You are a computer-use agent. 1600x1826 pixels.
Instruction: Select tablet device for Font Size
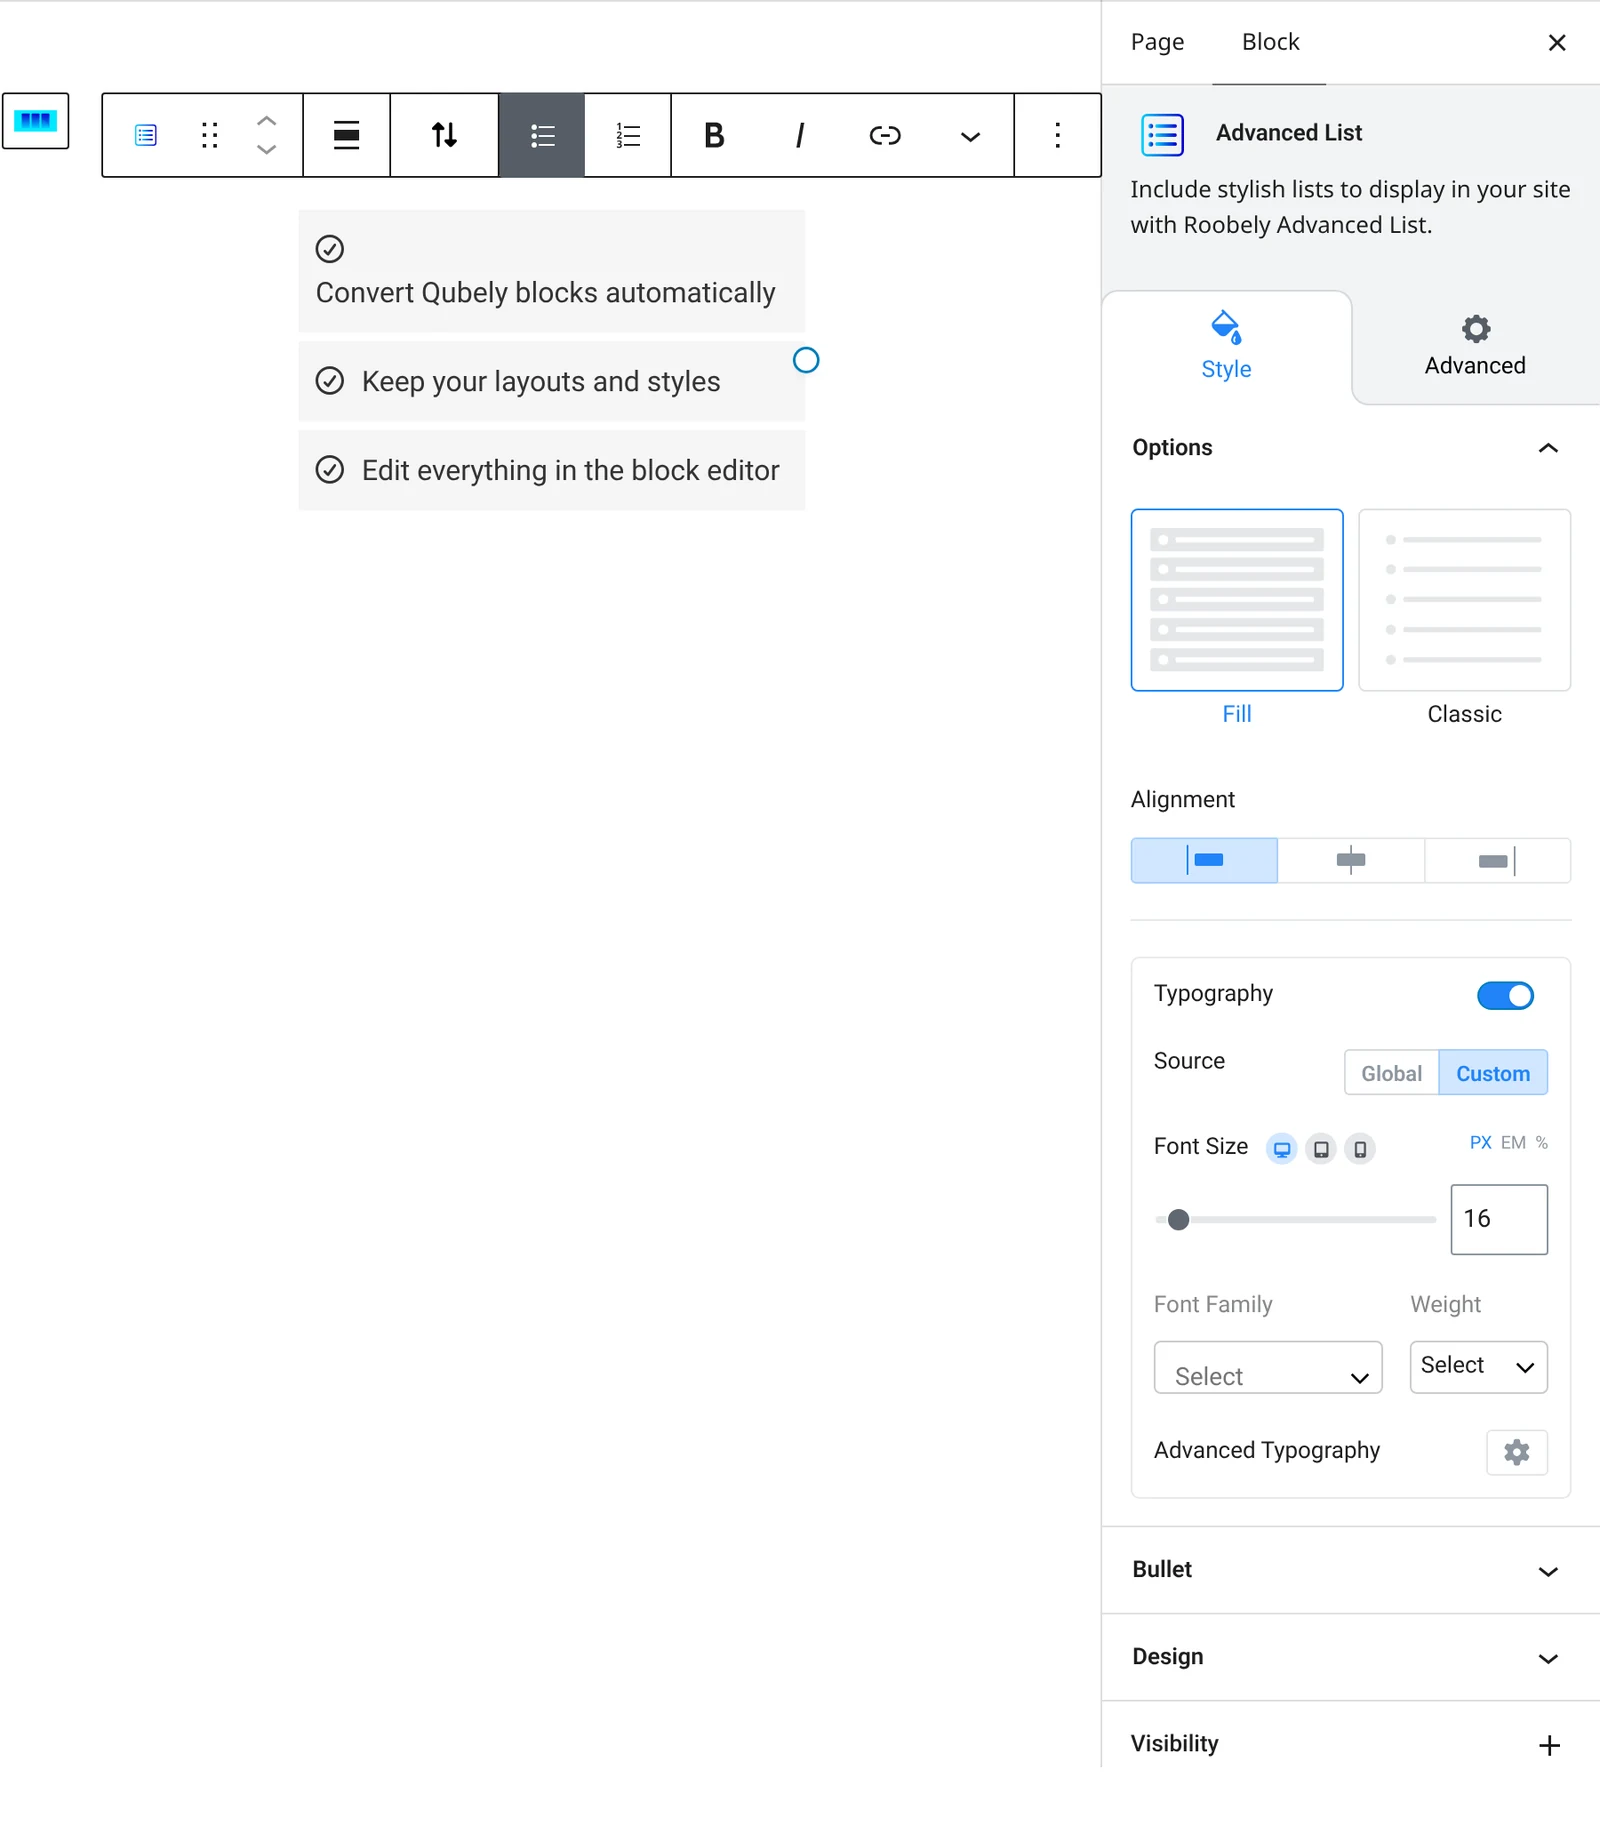click(x=1321, y=1148)
